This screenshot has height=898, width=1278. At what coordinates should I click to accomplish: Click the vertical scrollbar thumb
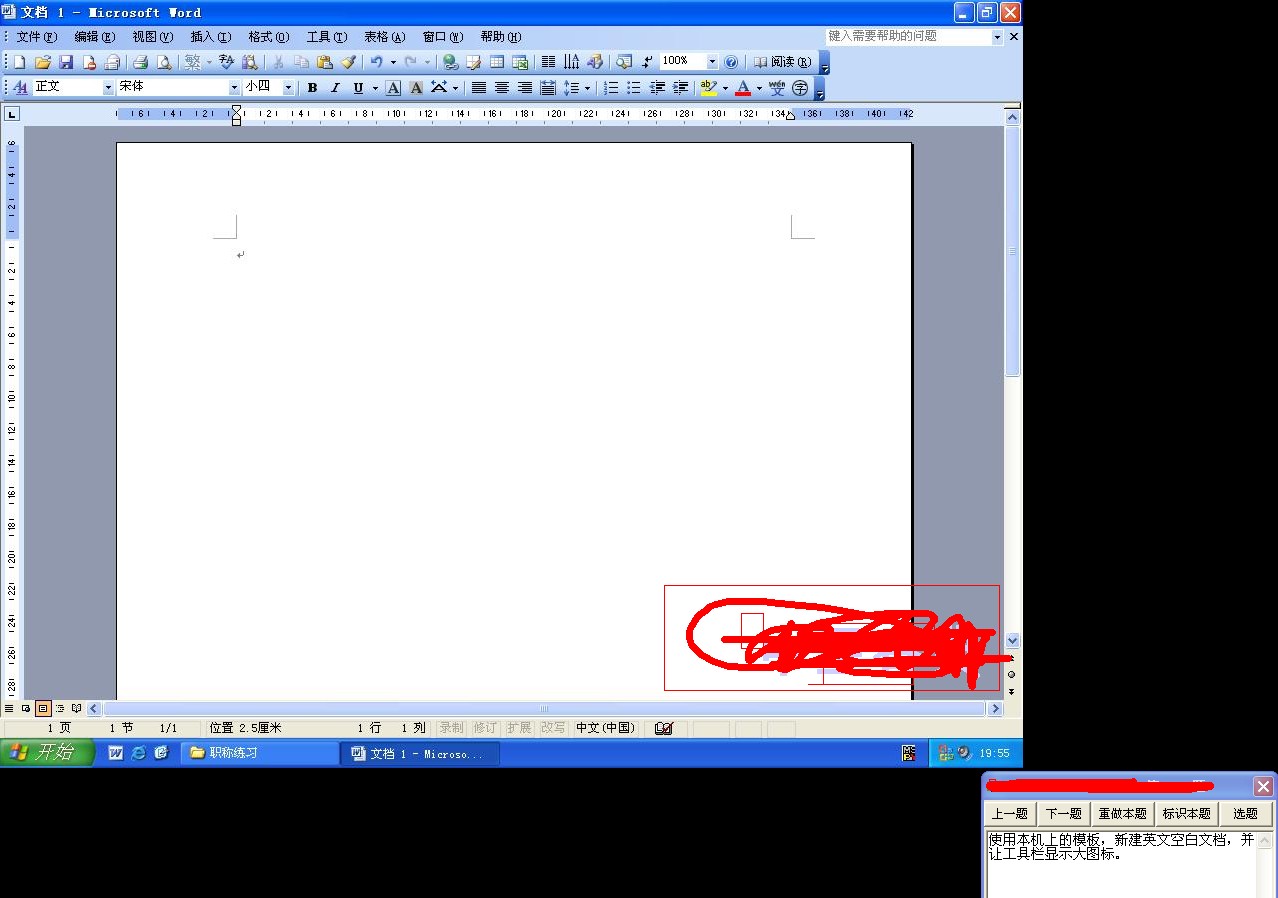click(1012, 250)
